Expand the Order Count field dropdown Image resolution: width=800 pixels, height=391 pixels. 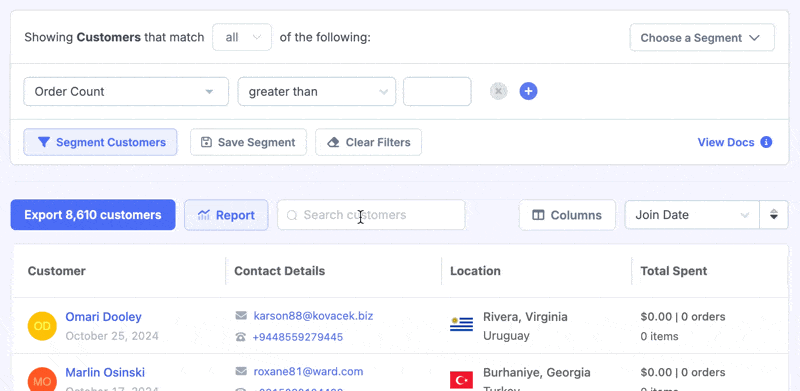[x=126, y=92]
